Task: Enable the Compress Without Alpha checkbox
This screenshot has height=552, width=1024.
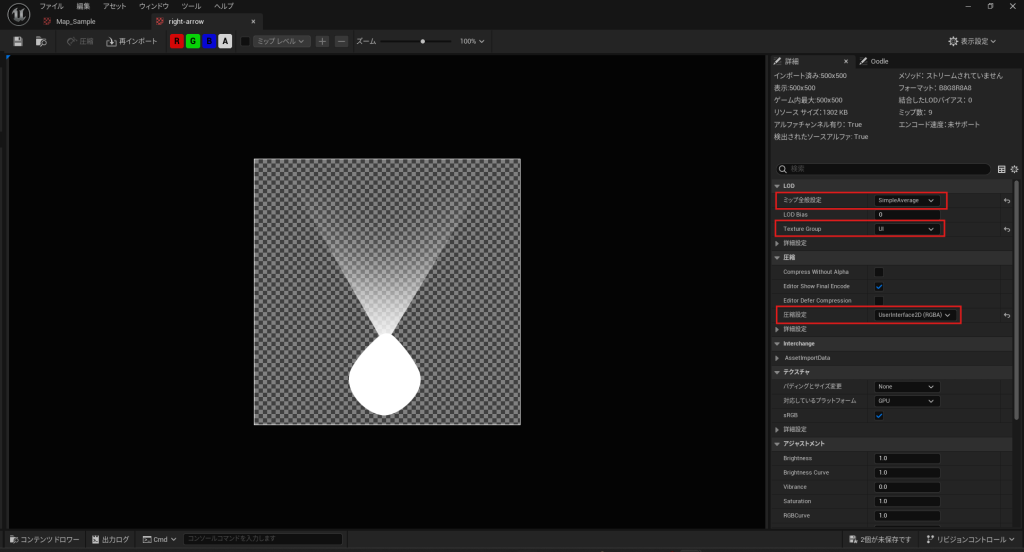Action: [x=879, y=272]
